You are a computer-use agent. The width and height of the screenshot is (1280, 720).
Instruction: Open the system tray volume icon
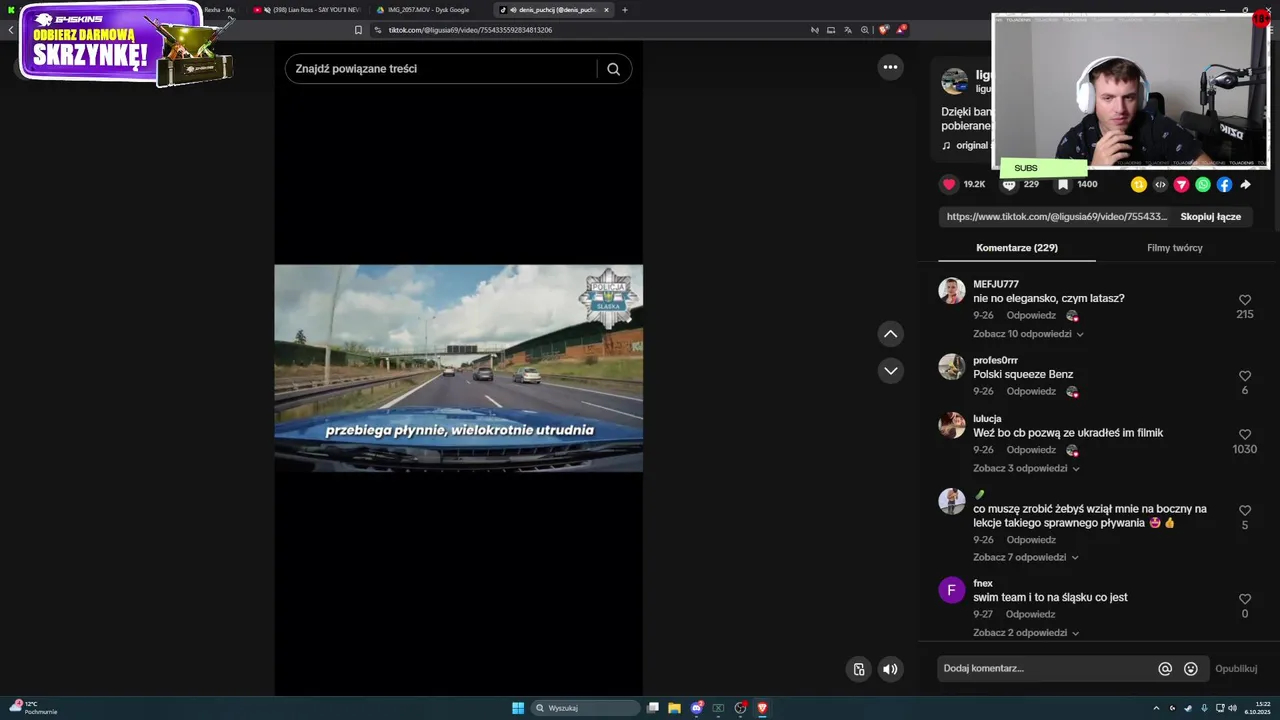(x=1233, y=708)
